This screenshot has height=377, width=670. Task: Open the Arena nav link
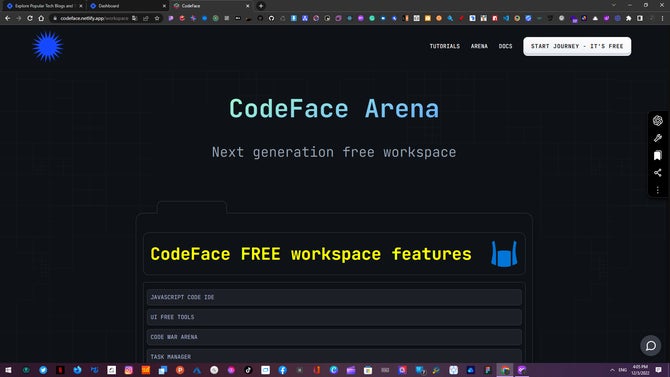pyautogui.click(x=479, y=46)
